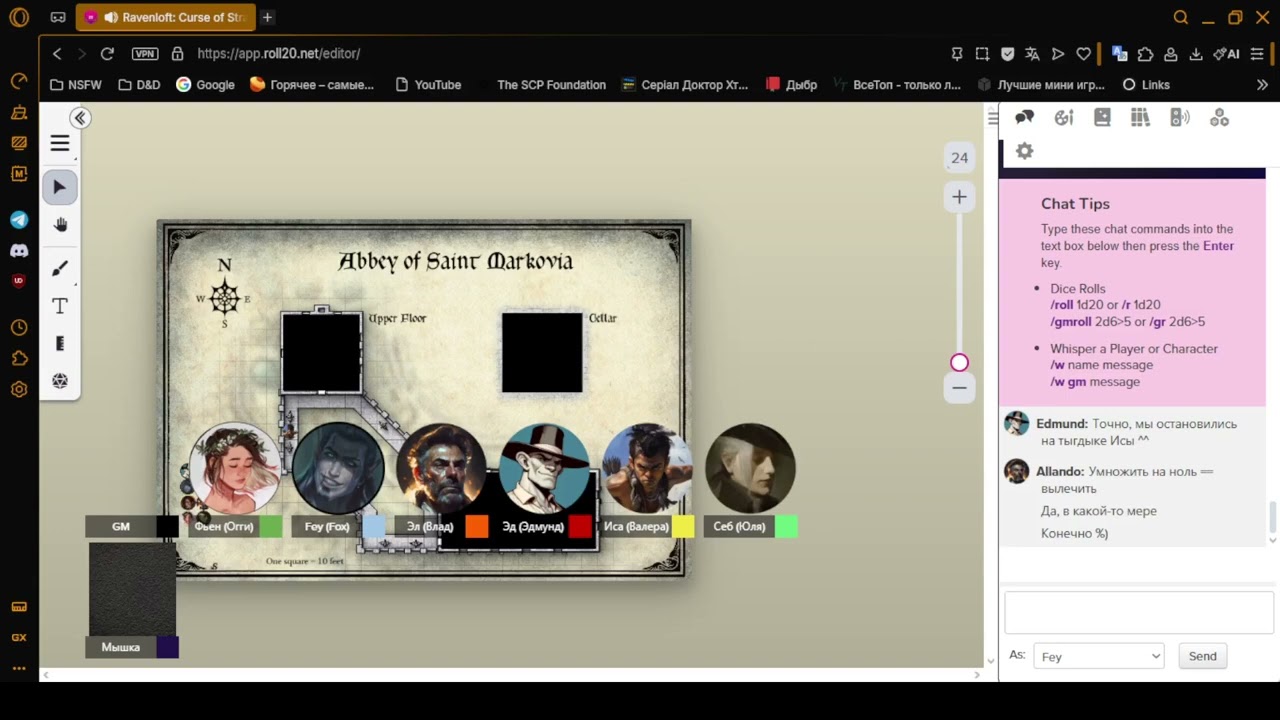Open the Journal tab

1102,118
